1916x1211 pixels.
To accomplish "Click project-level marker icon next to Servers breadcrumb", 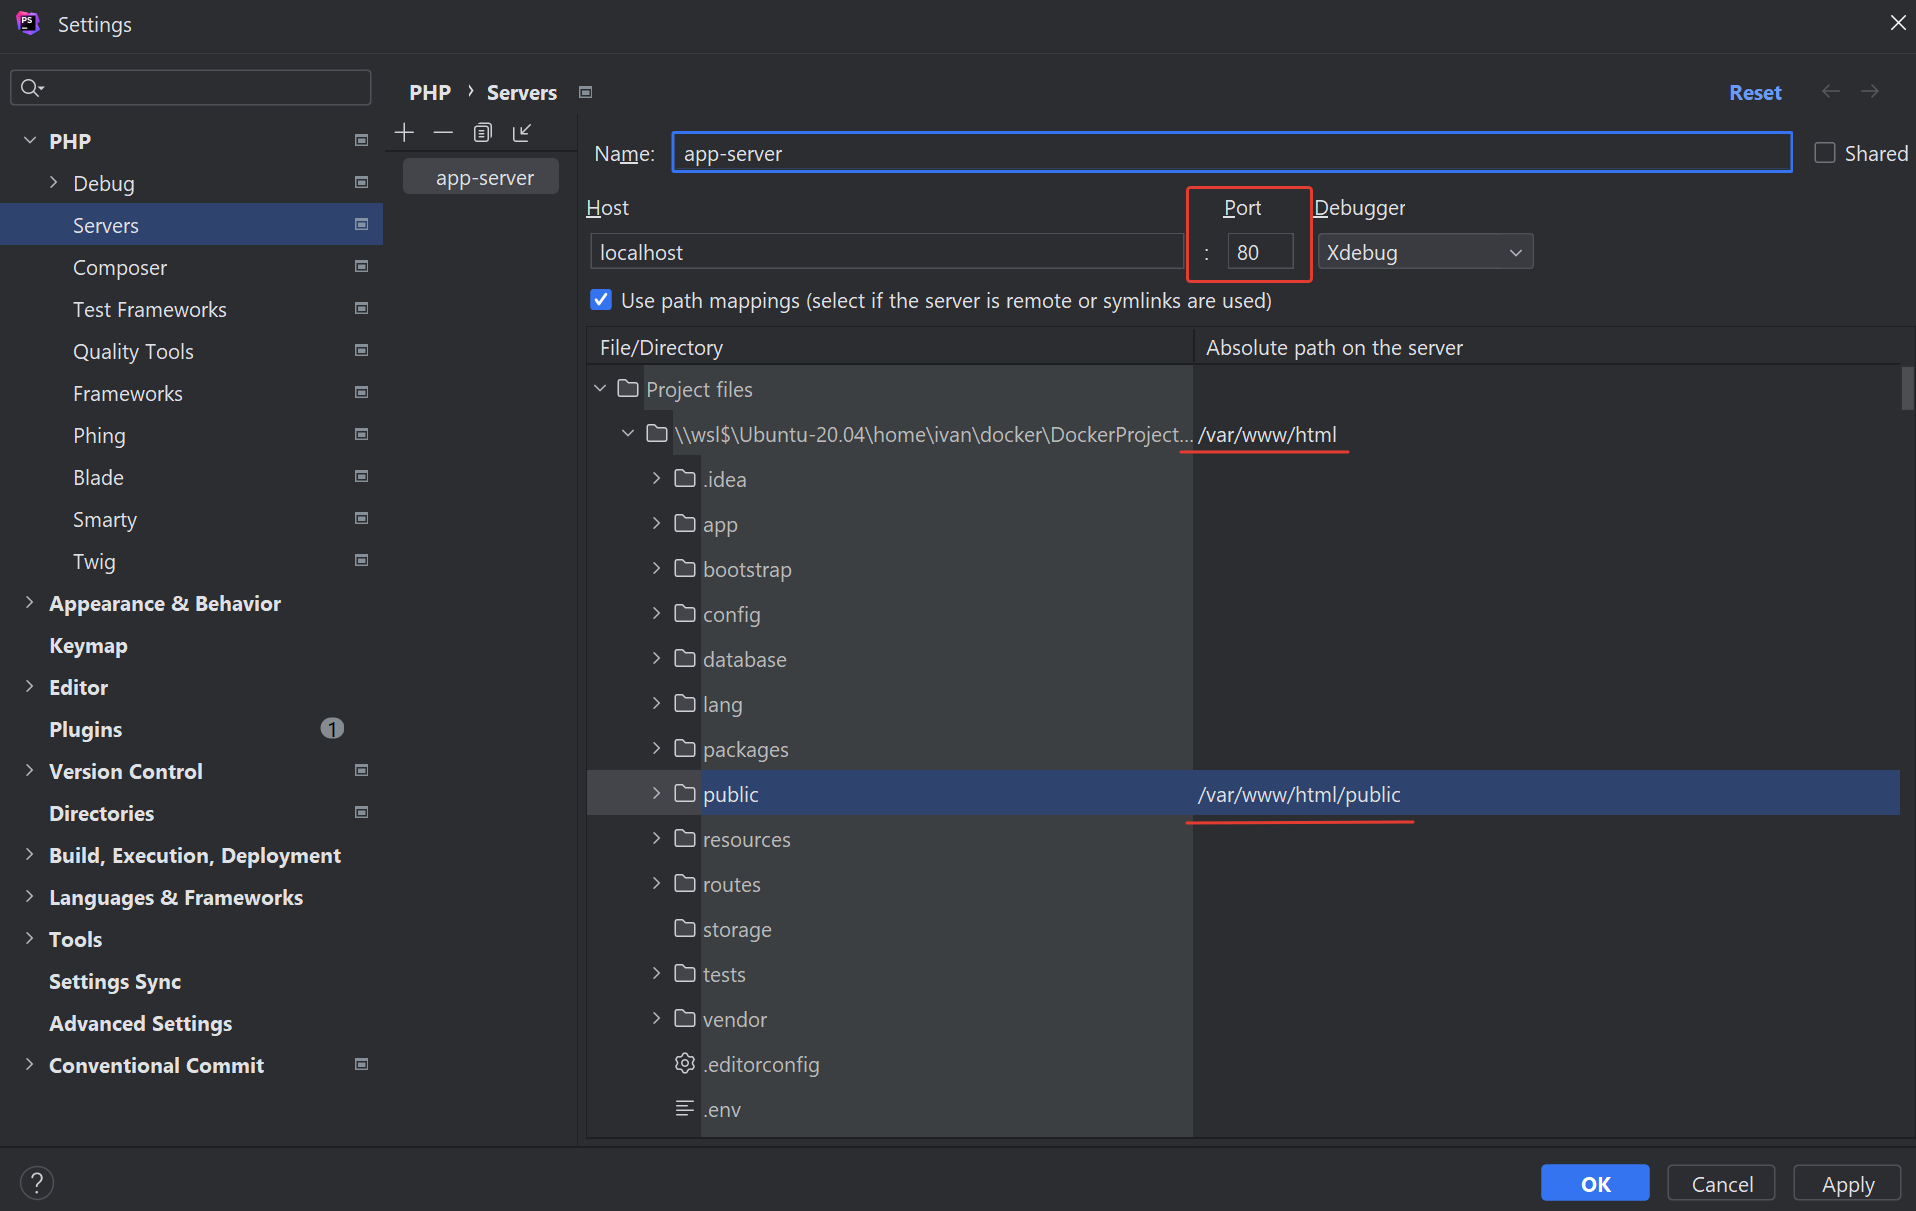I will pyautogui.click(x=586, y=92).
